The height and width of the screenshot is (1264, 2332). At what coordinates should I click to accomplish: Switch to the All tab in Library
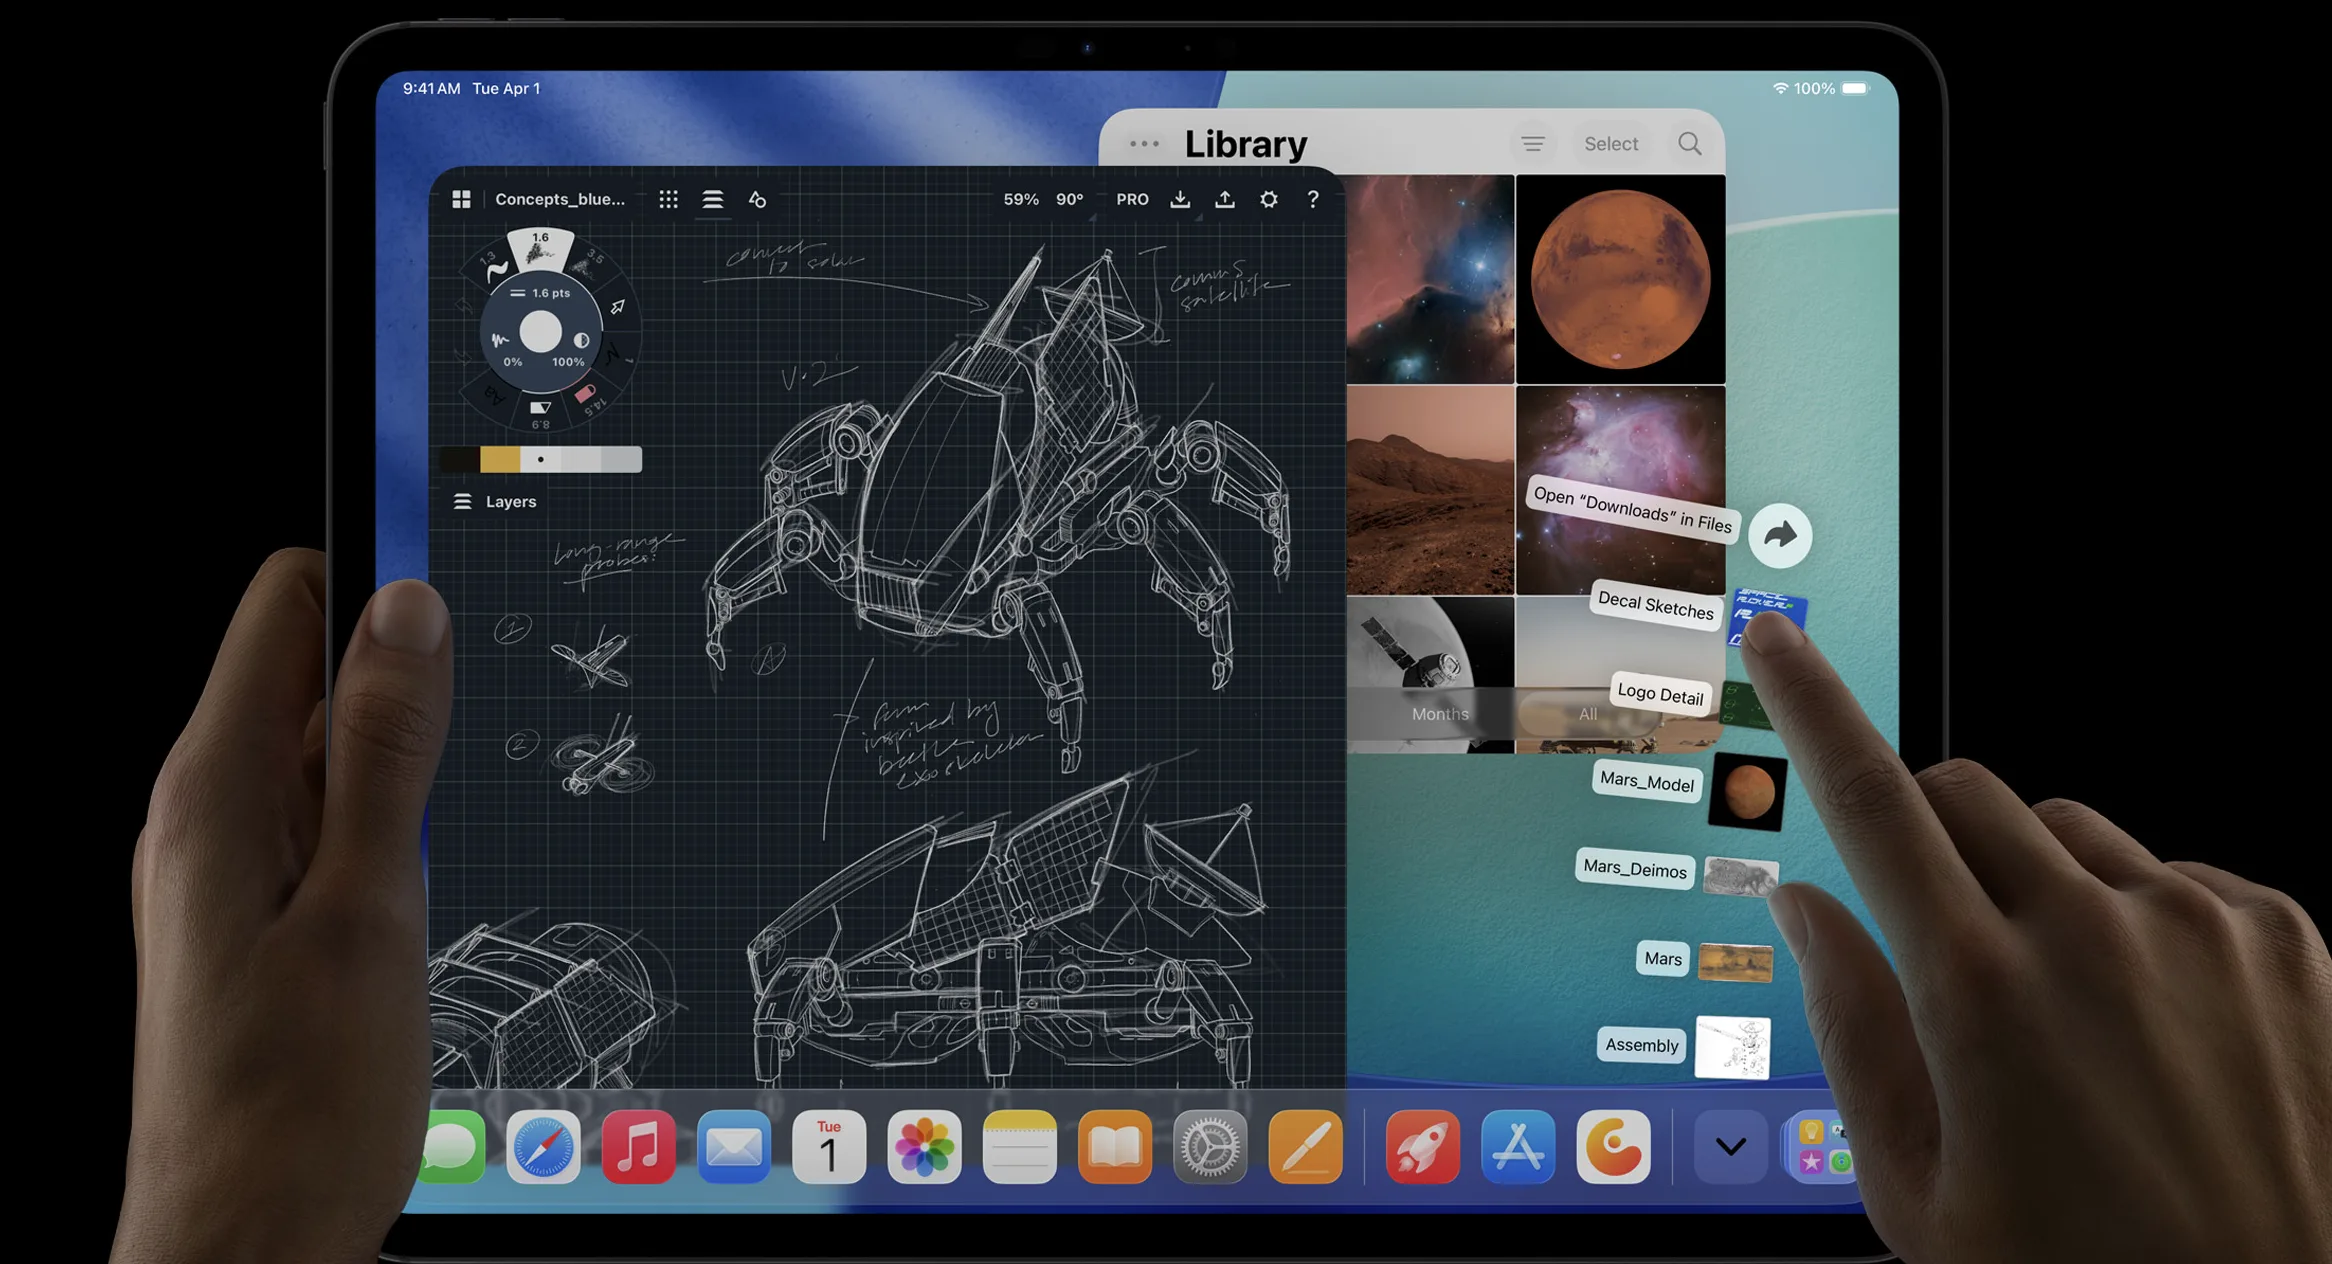click(x=1587, y=714)
